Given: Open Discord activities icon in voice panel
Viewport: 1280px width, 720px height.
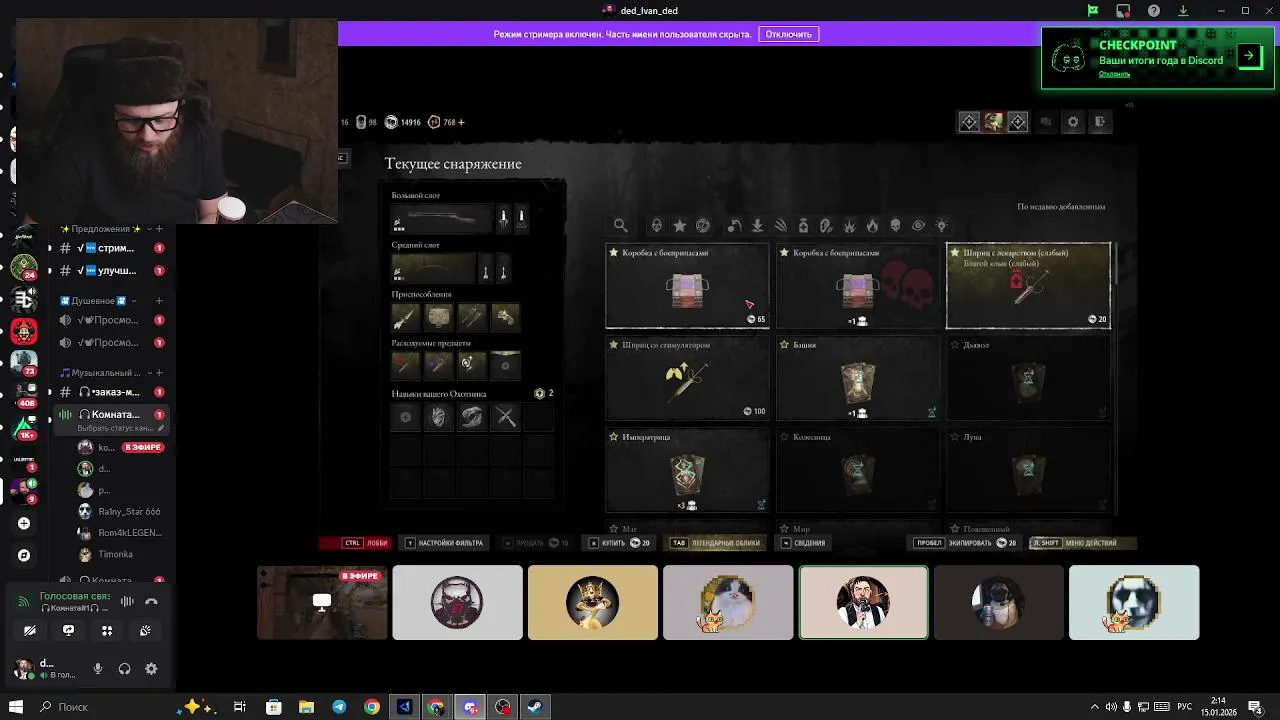Looking at the screenshot, I should (107, 631).
